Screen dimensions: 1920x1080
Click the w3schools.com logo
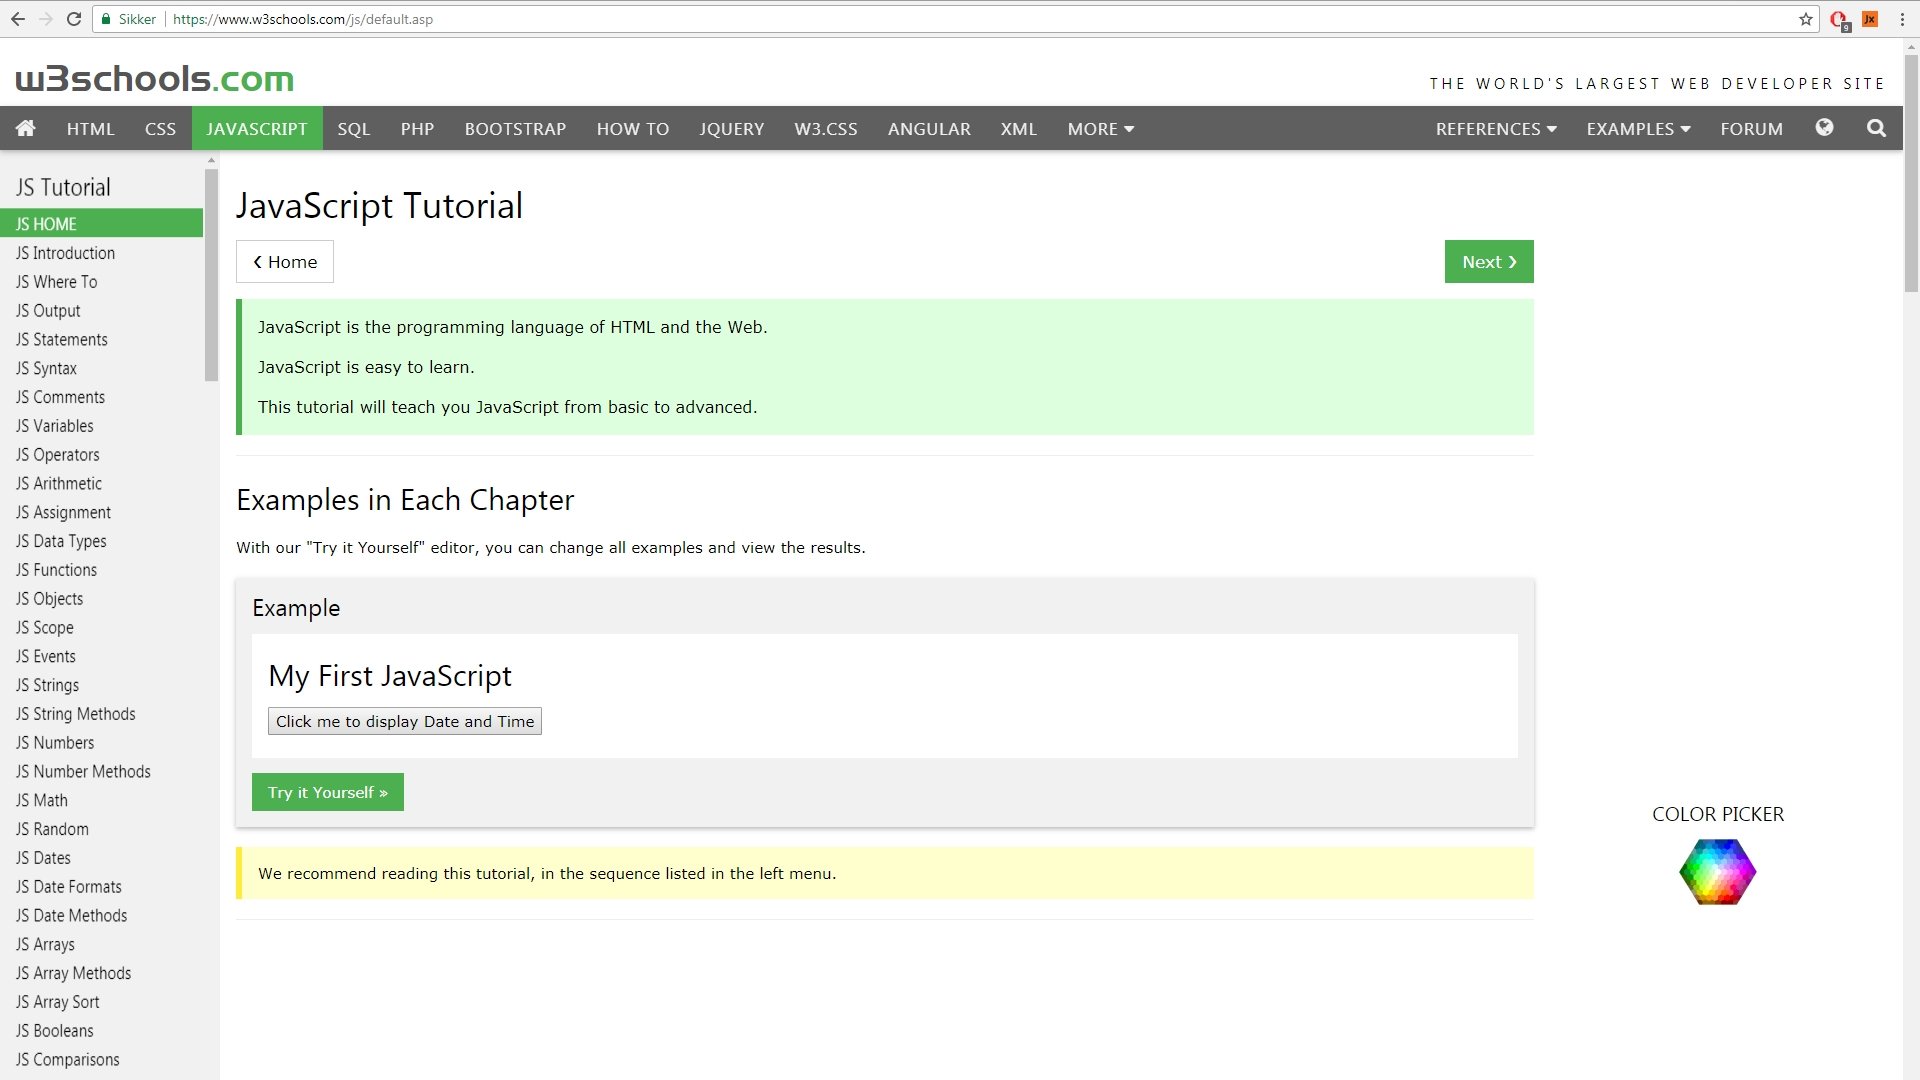(x=154, y=78)
